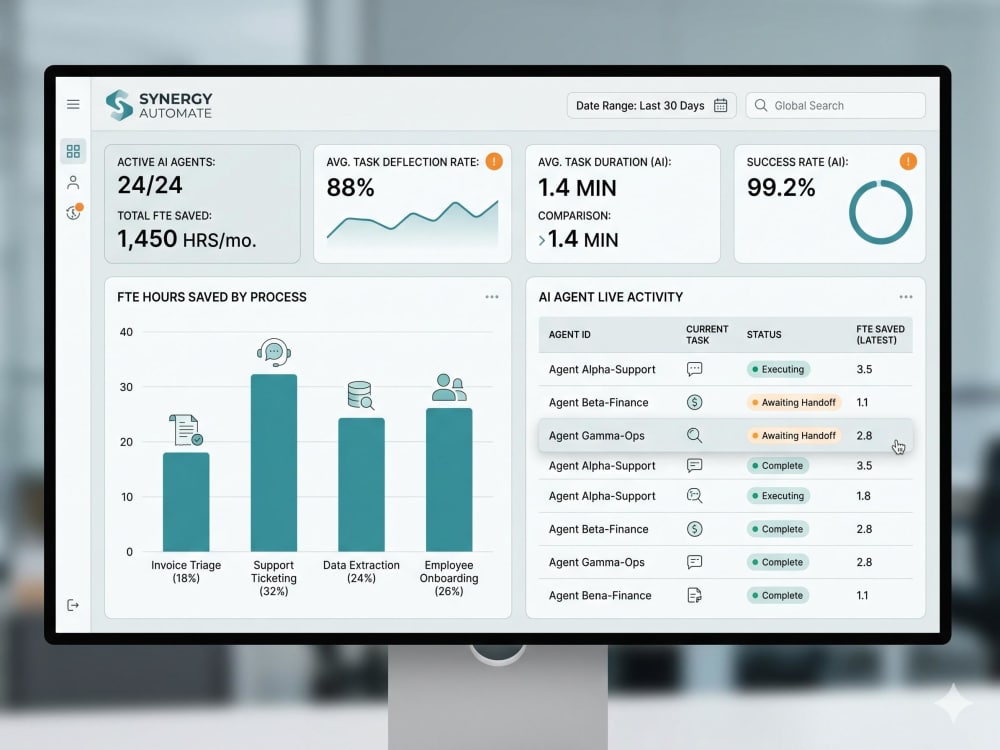Viewport: 1000px width, 750px height.
Task: Focus the Global Search field
Action: coord(835,105)
